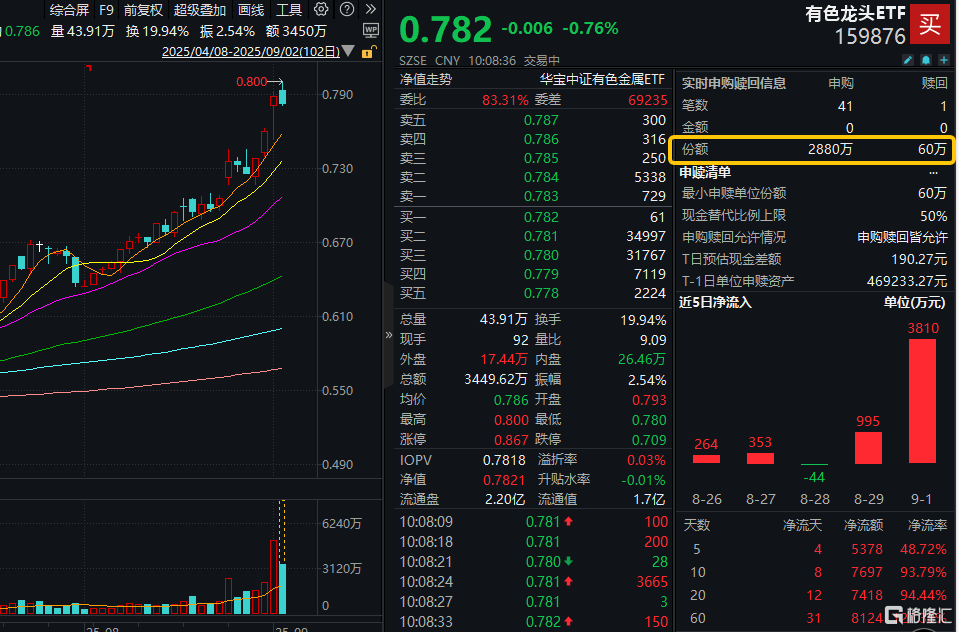Click the 卖三 price 0.785

click(x=541, y=158)
